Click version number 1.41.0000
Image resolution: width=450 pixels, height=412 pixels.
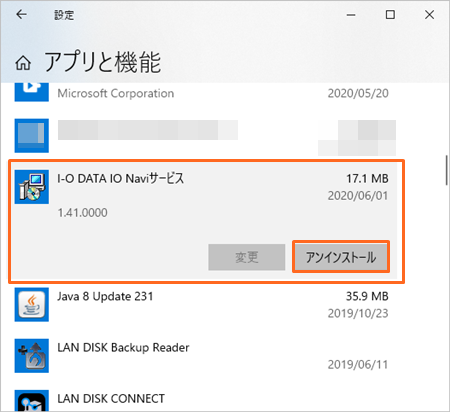(82, 213)
